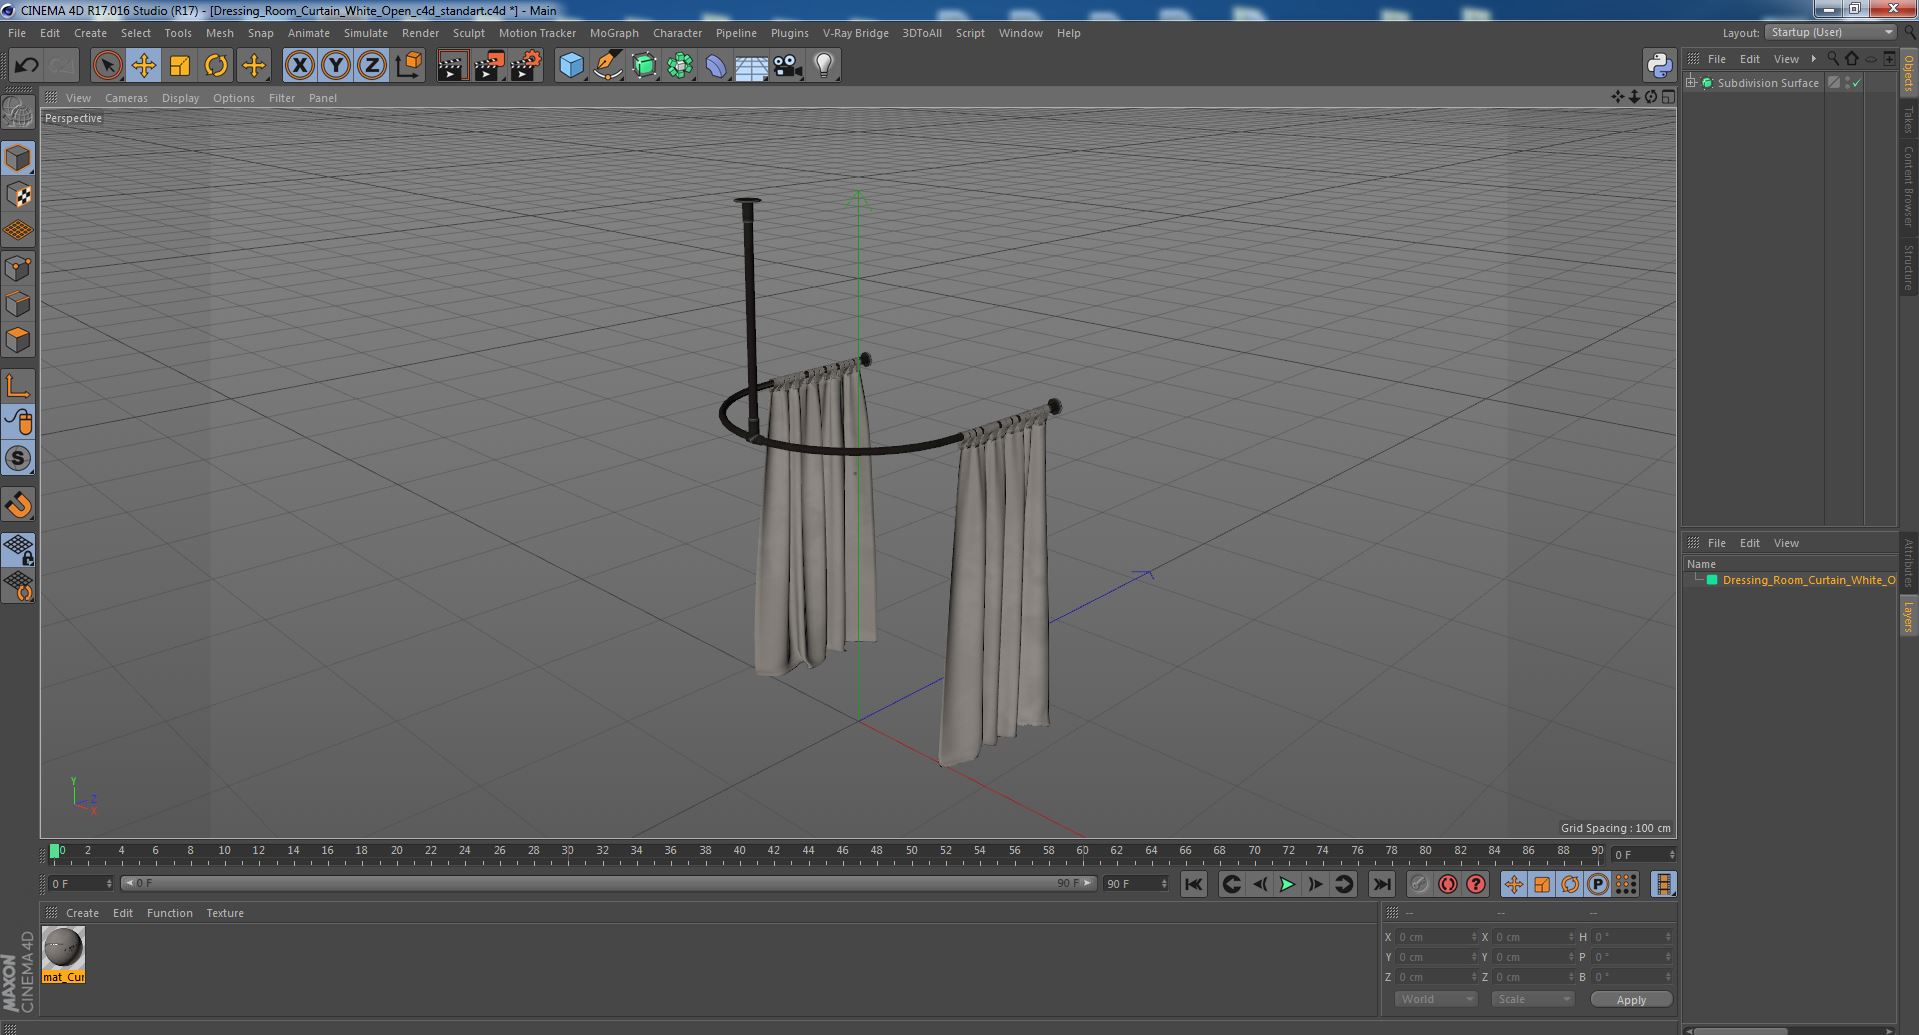The width and height of the screenshot is (1919, 1035).
Task: Open the Scale mode dropdown
Action: (1532, 999)
